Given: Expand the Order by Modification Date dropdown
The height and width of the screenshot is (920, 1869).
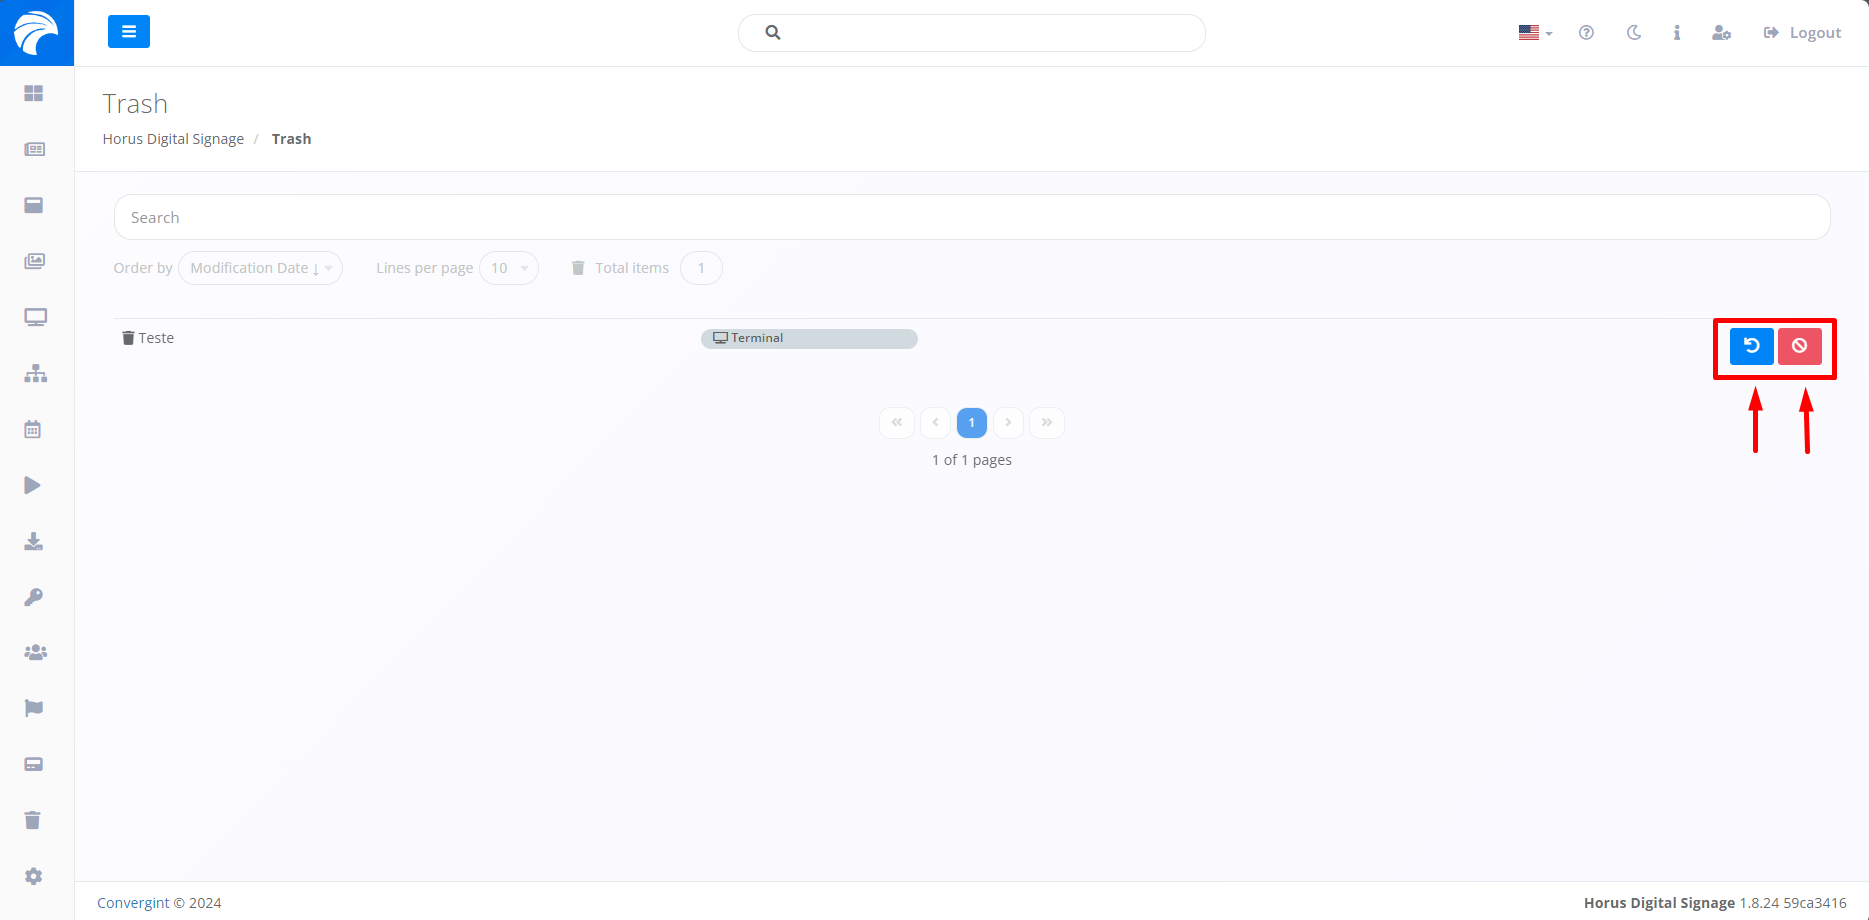Looking at the screenshot, I should click(x=260, y=268).
